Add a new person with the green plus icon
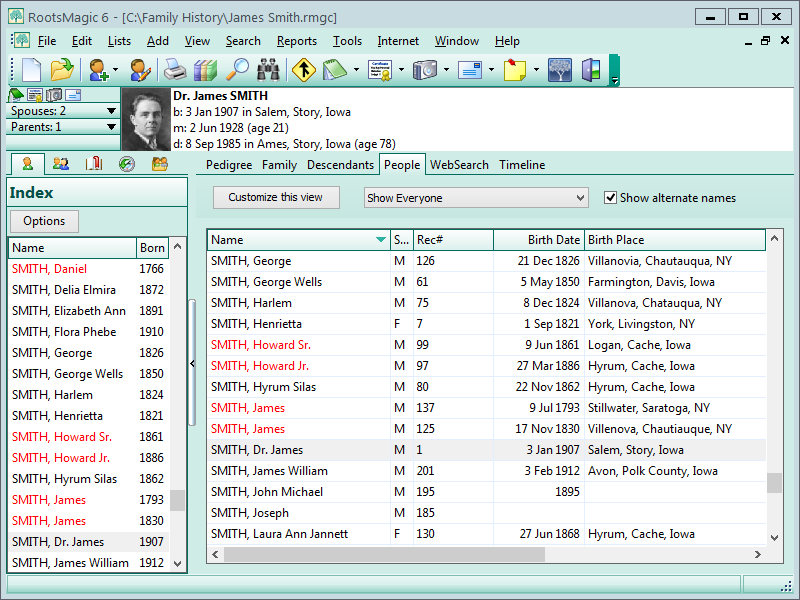800x600 pixels. [x=96, y=70]
